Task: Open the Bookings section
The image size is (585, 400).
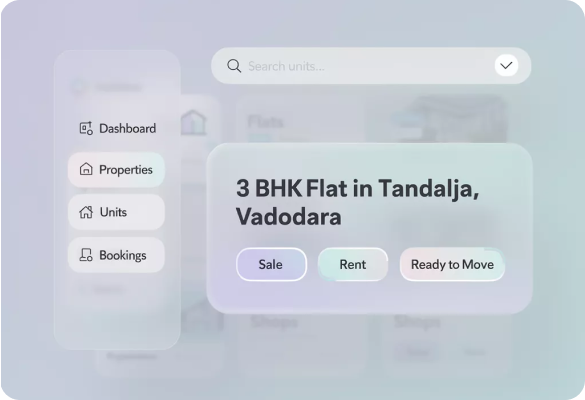Action: click(116, 255)
